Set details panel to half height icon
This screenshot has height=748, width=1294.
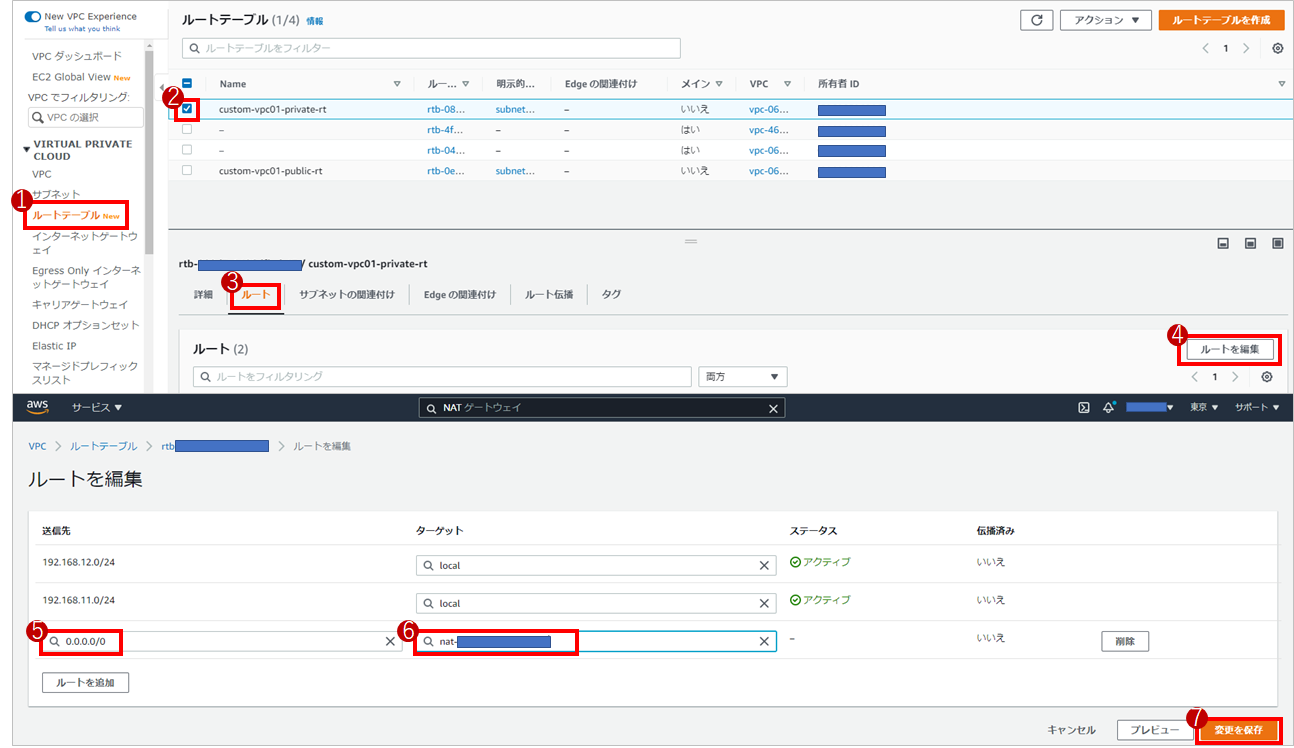tap(1250, 243)
